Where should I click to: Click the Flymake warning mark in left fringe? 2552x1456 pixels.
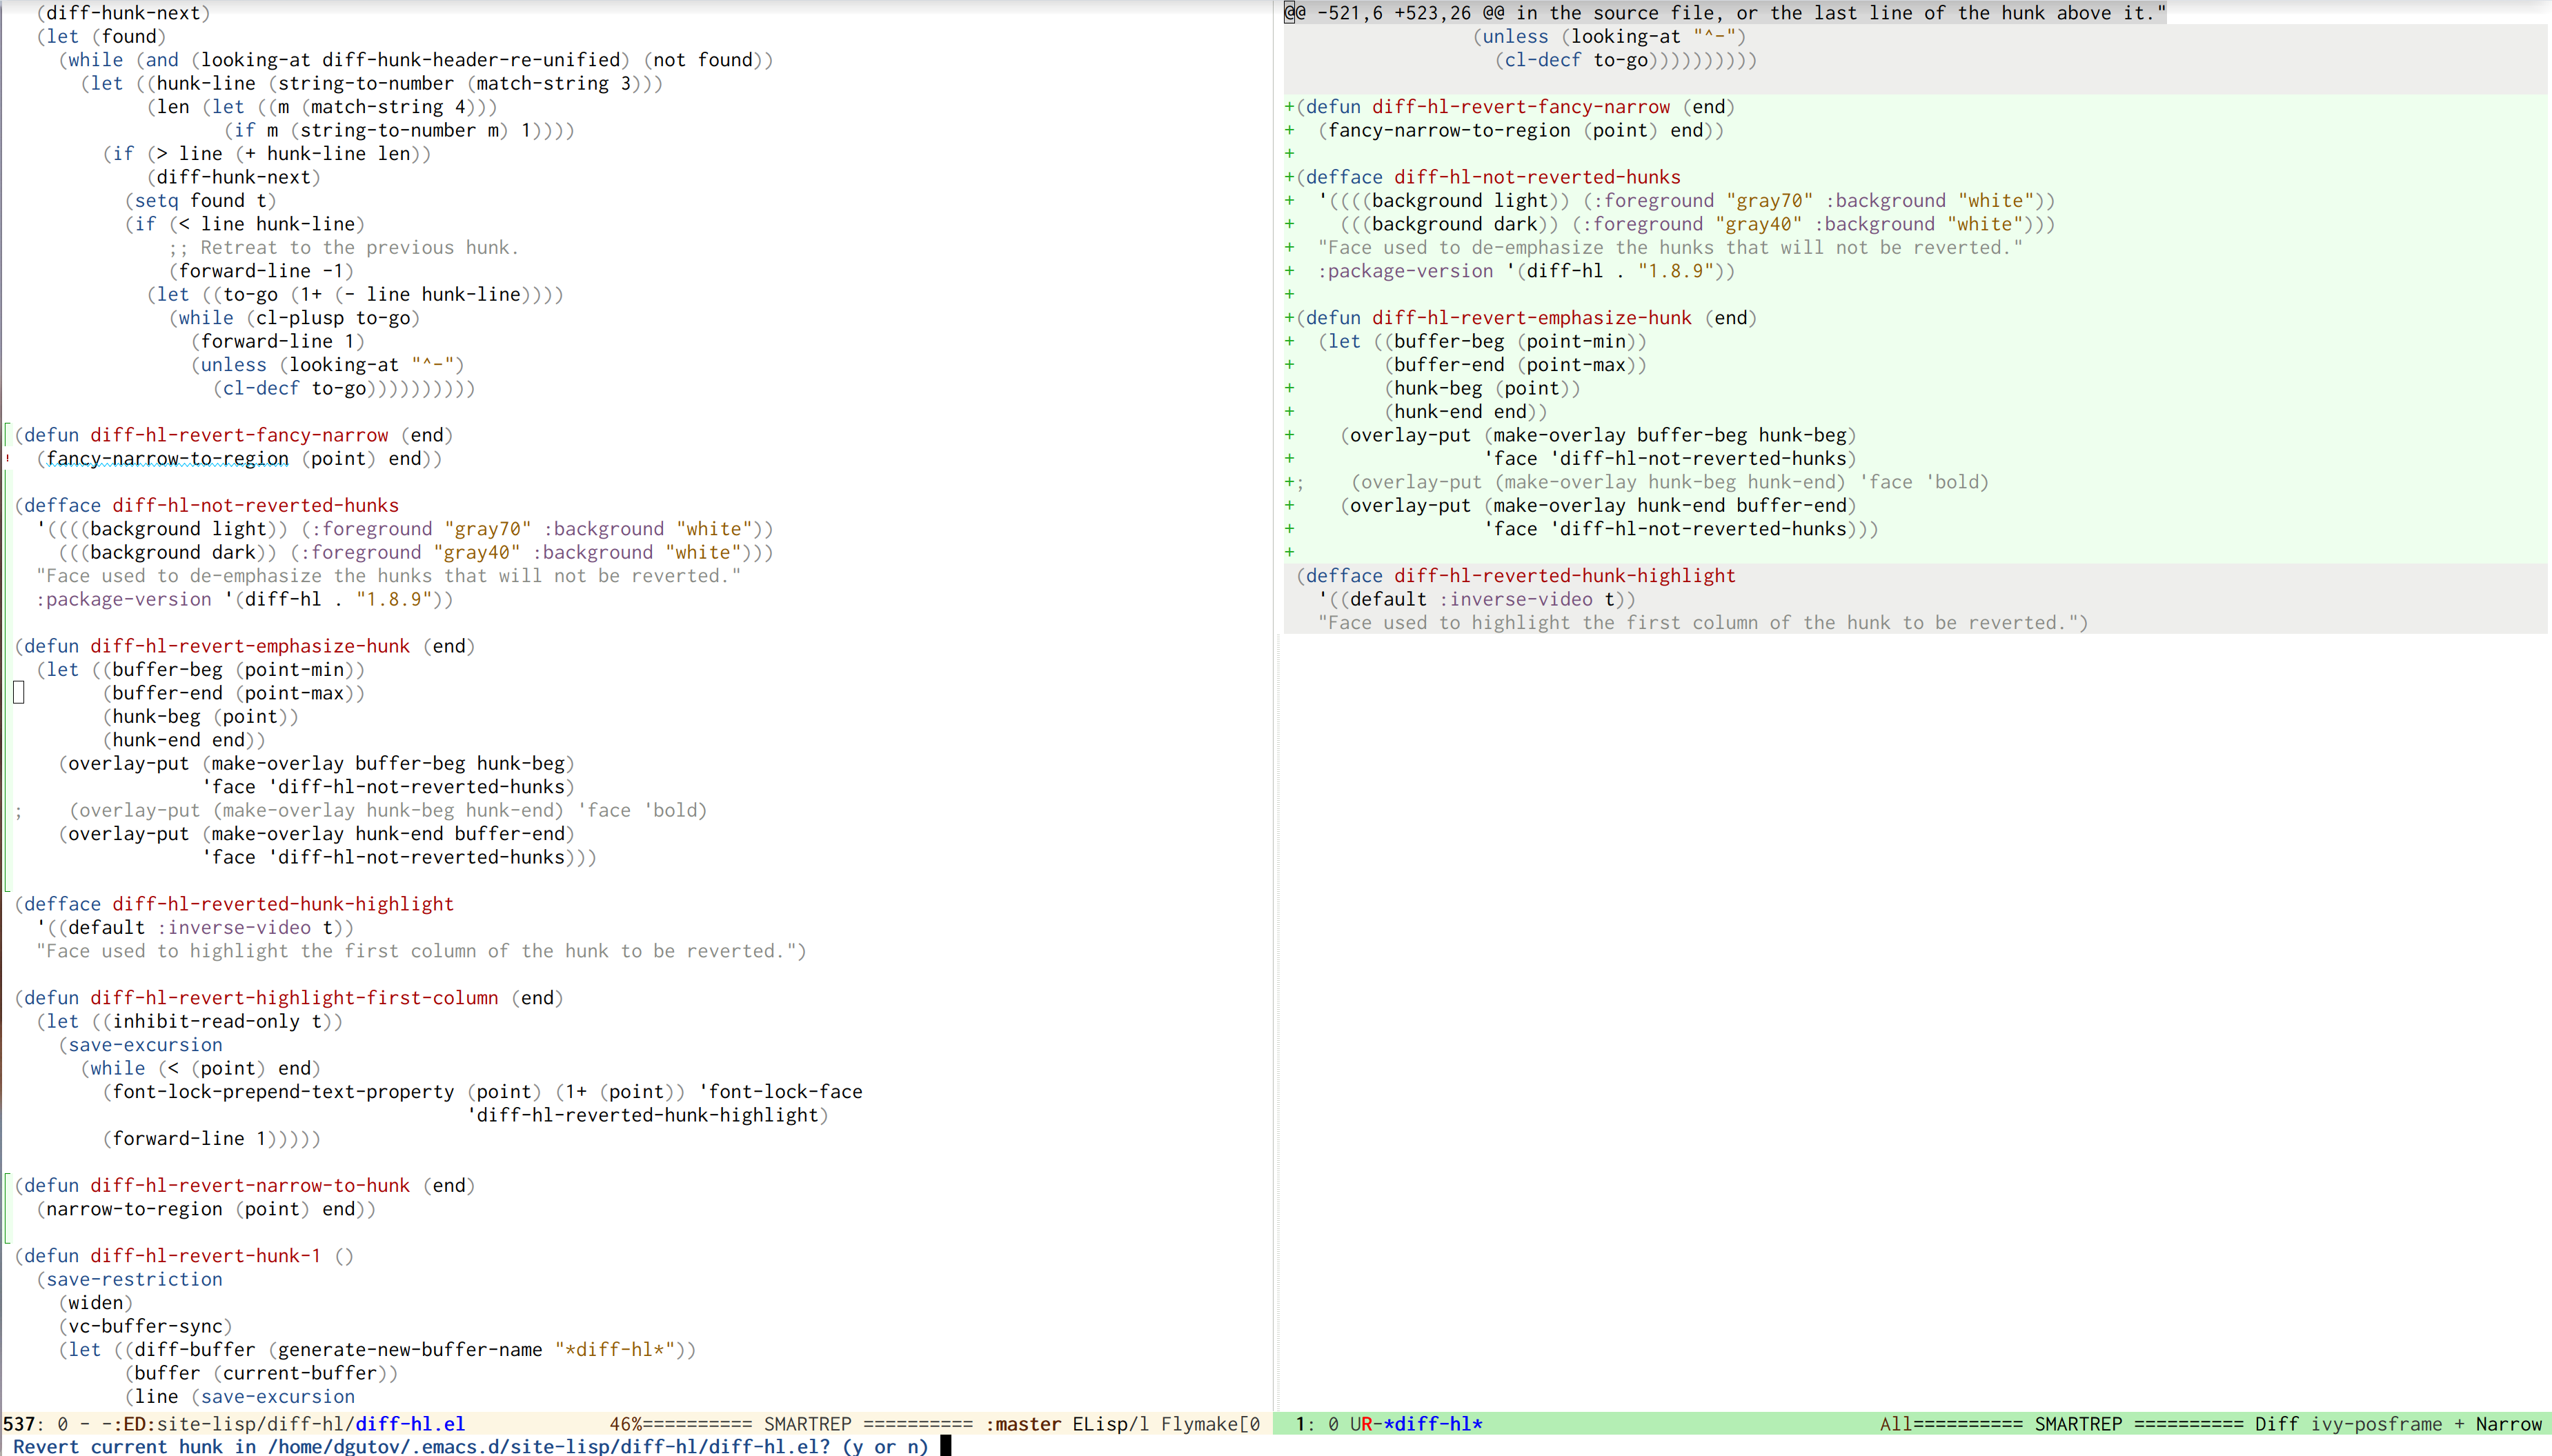point(7,459)
